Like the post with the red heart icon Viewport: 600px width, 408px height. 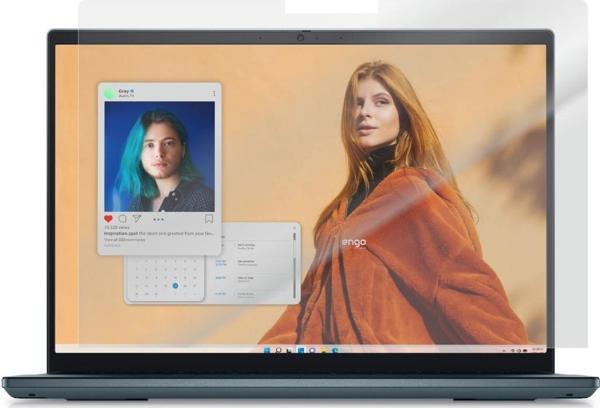click(x=108, y=219)
